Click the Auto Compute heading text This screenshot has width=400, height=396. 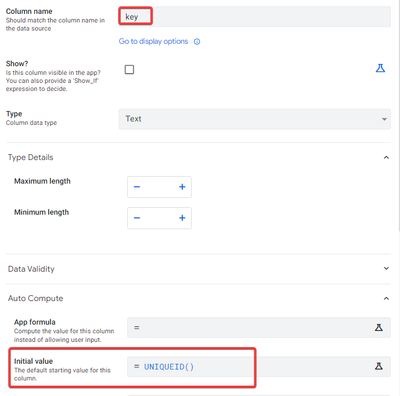click(36, 298)
